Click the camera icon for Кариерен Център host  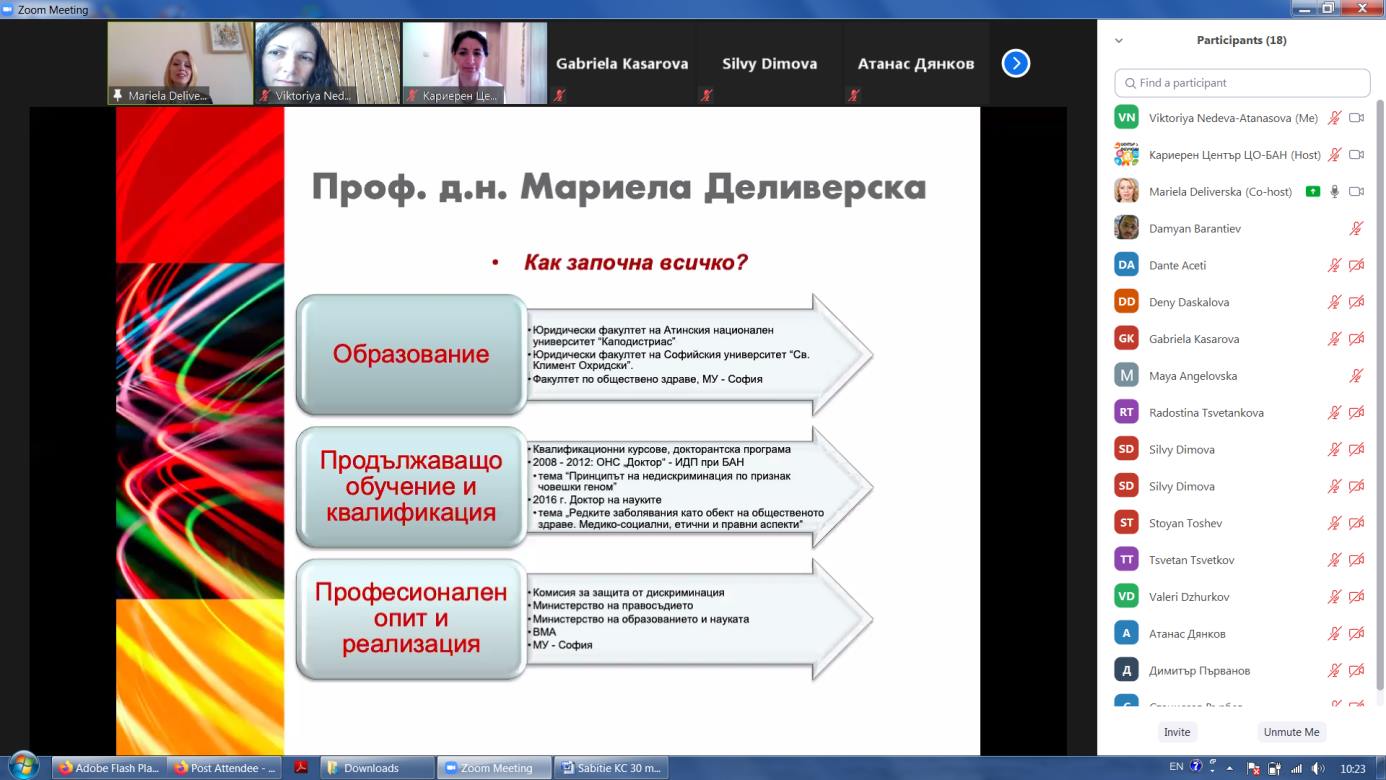1356,155
